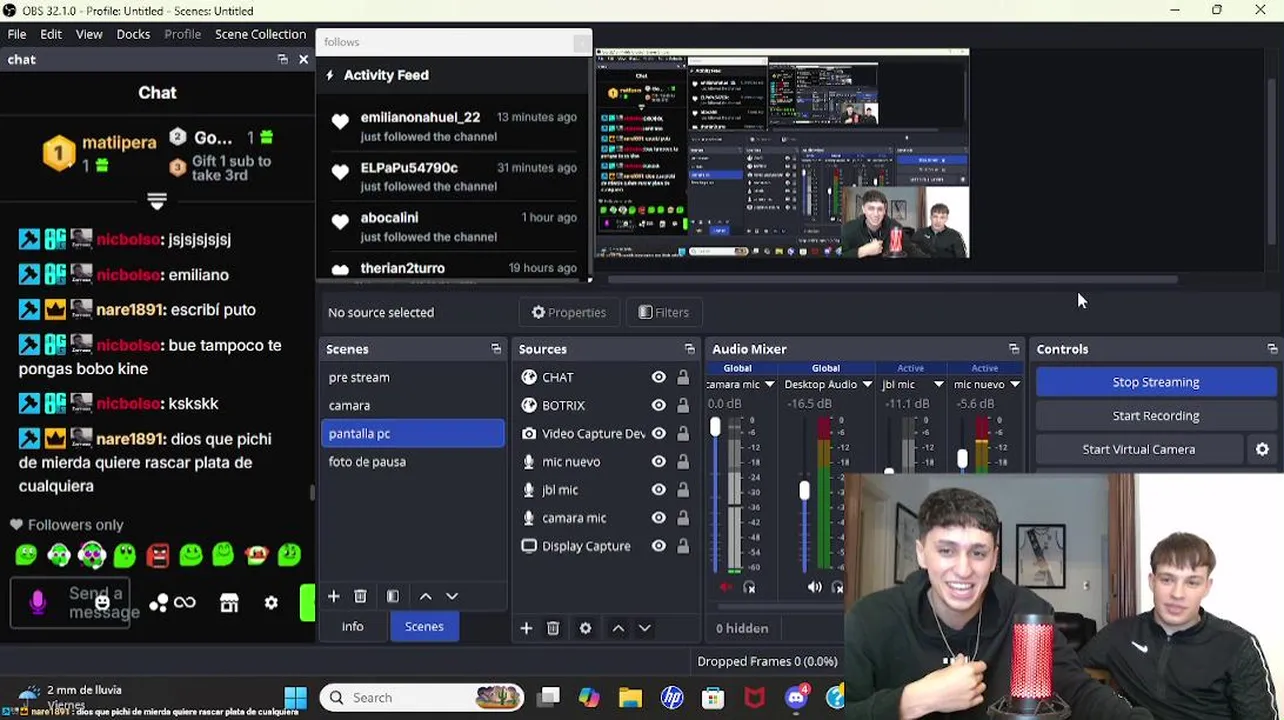Lock the CHAT source
This screenshot has height=720, width=1284.
(x=683, y=377)
